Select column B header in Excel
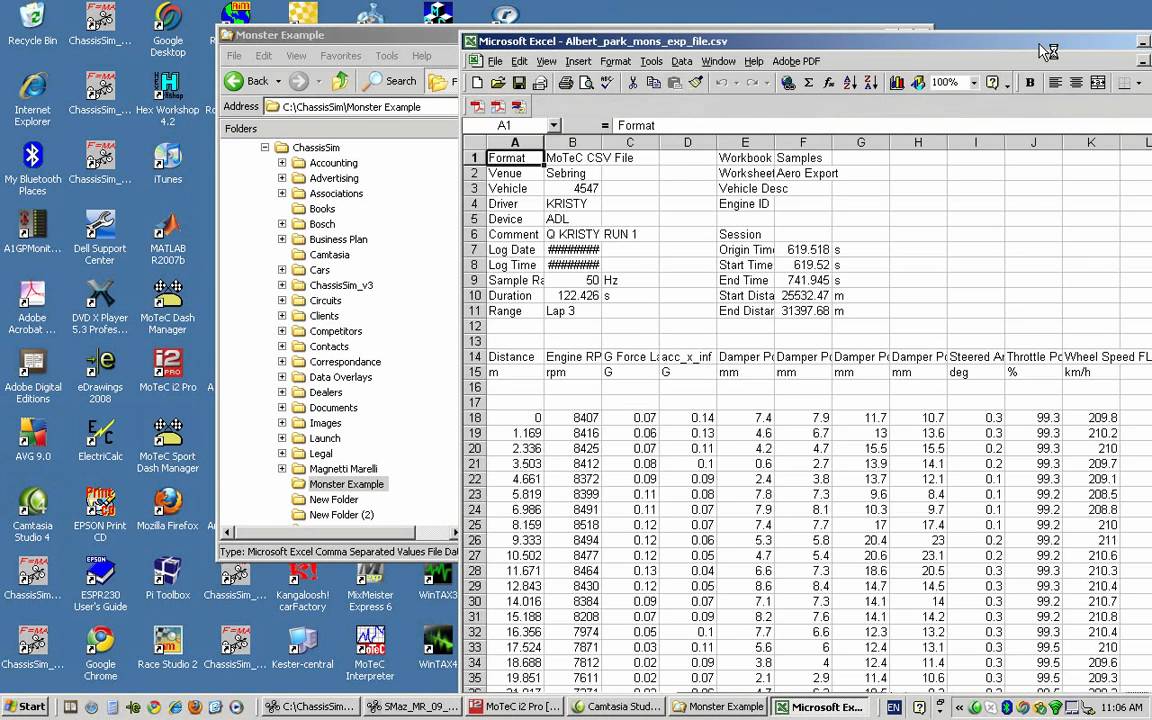 pos(572,143)
